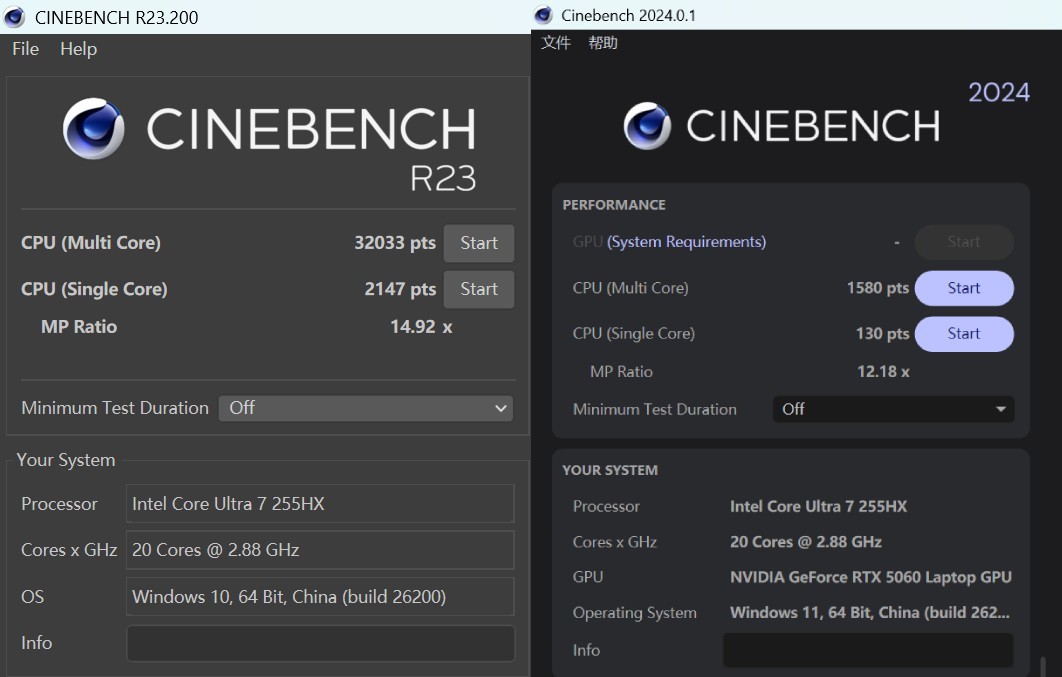
Task: Start the R23 CPU Multi Core test
Action: pyautogui.click(x=479, y=243)
